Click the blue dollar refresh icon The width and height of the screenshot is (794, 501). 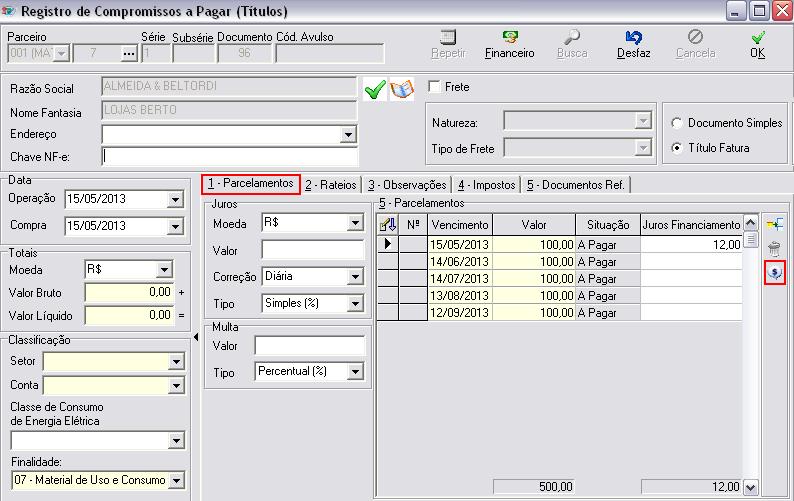point(773,272)
